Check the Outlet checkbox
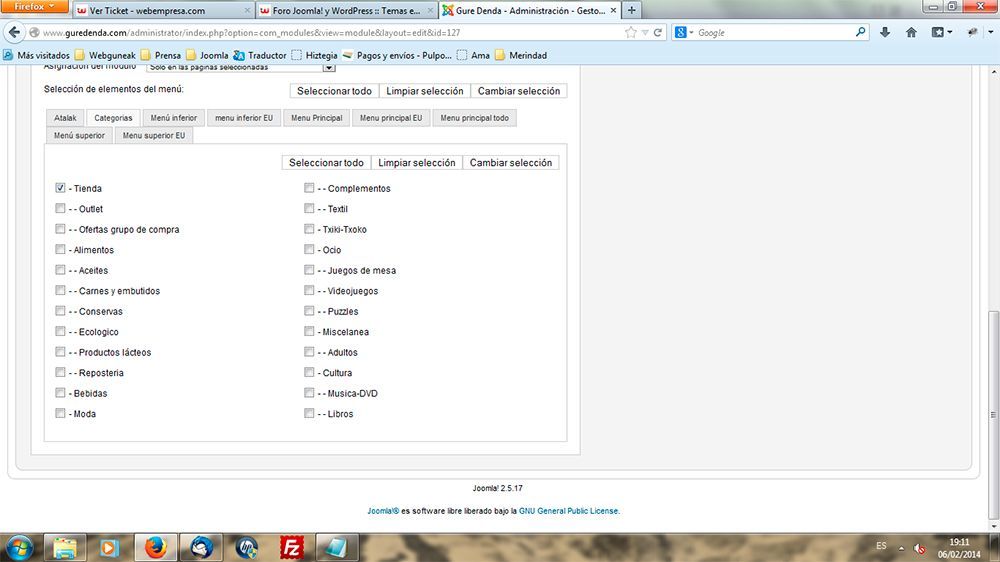This screenshot has width=1000, height=562. (x=60, y=209)
